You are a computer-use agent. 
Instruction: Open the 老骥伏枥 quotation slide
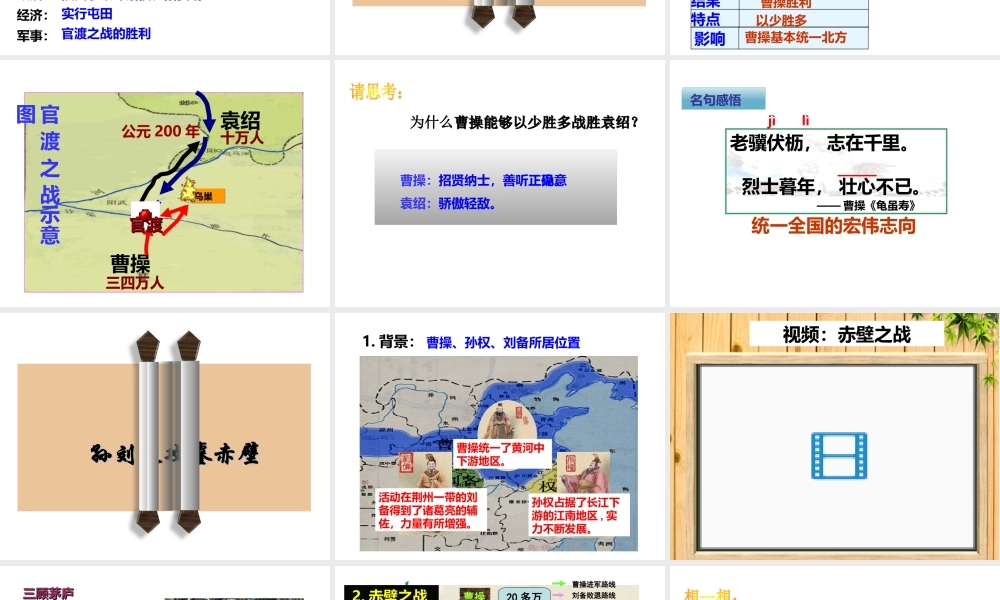point(834,183)
